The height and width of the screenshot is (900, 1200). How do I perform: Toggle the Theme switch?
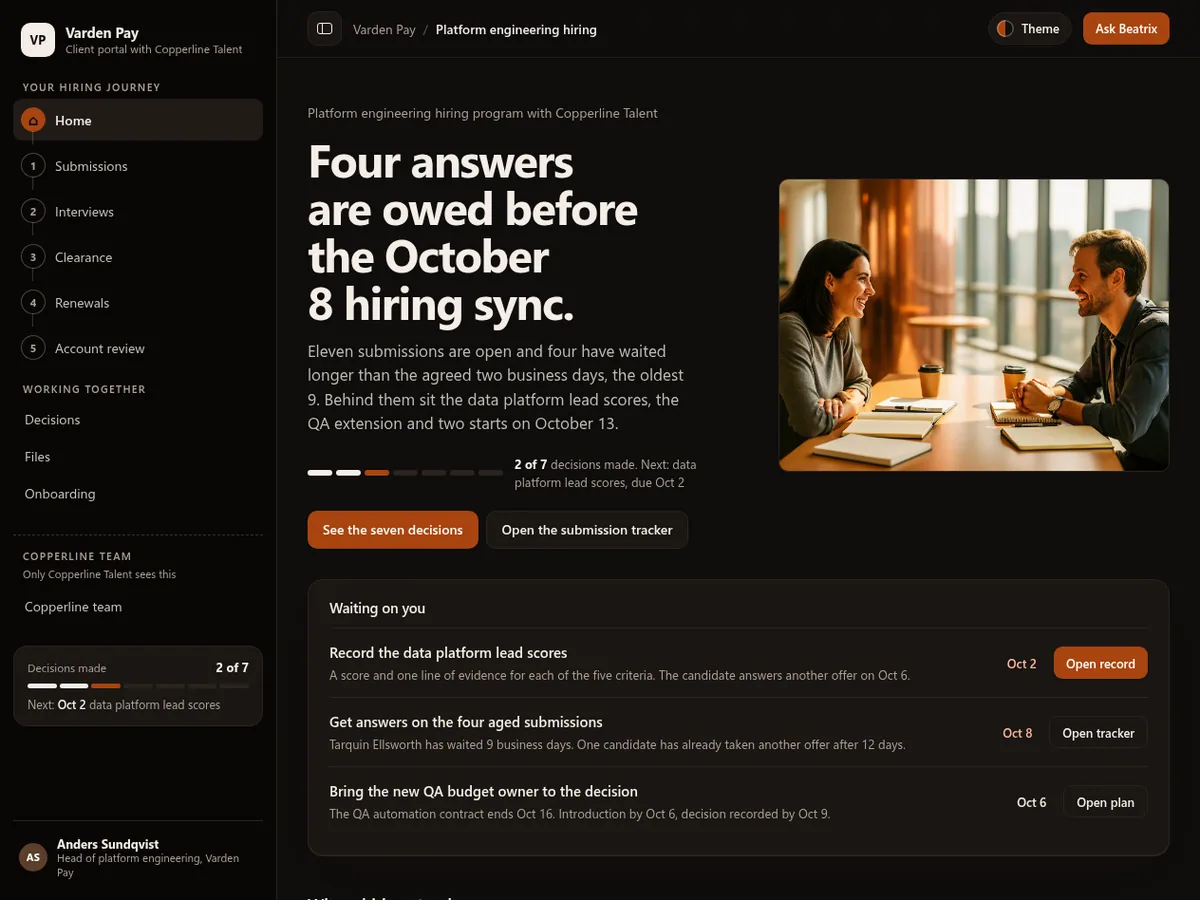[1029, 29]
